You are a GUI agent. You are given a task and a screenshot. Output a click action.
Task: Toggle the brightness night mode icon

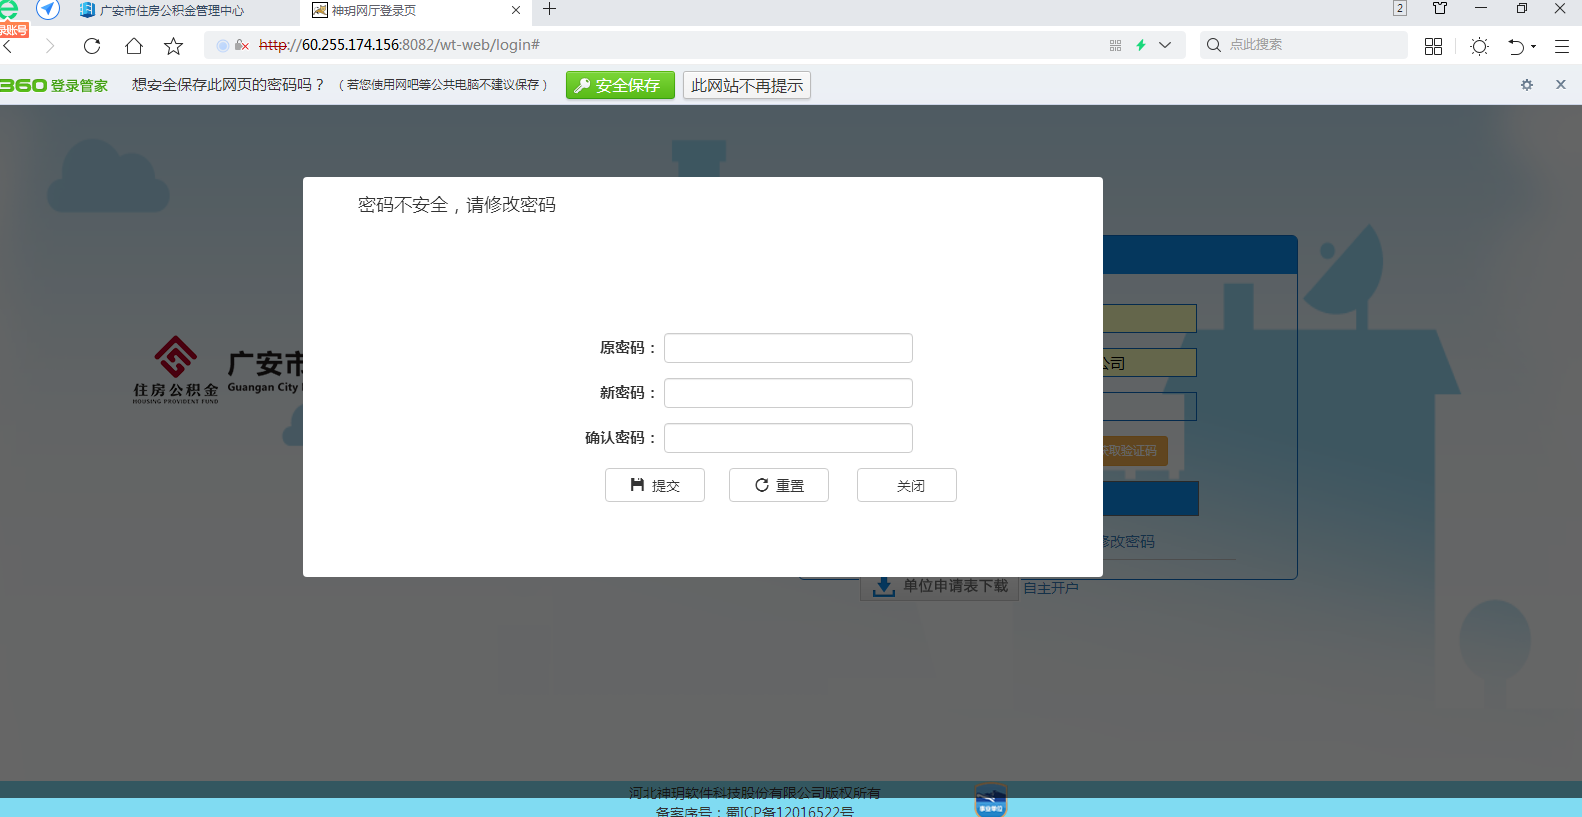(1480, 46)
